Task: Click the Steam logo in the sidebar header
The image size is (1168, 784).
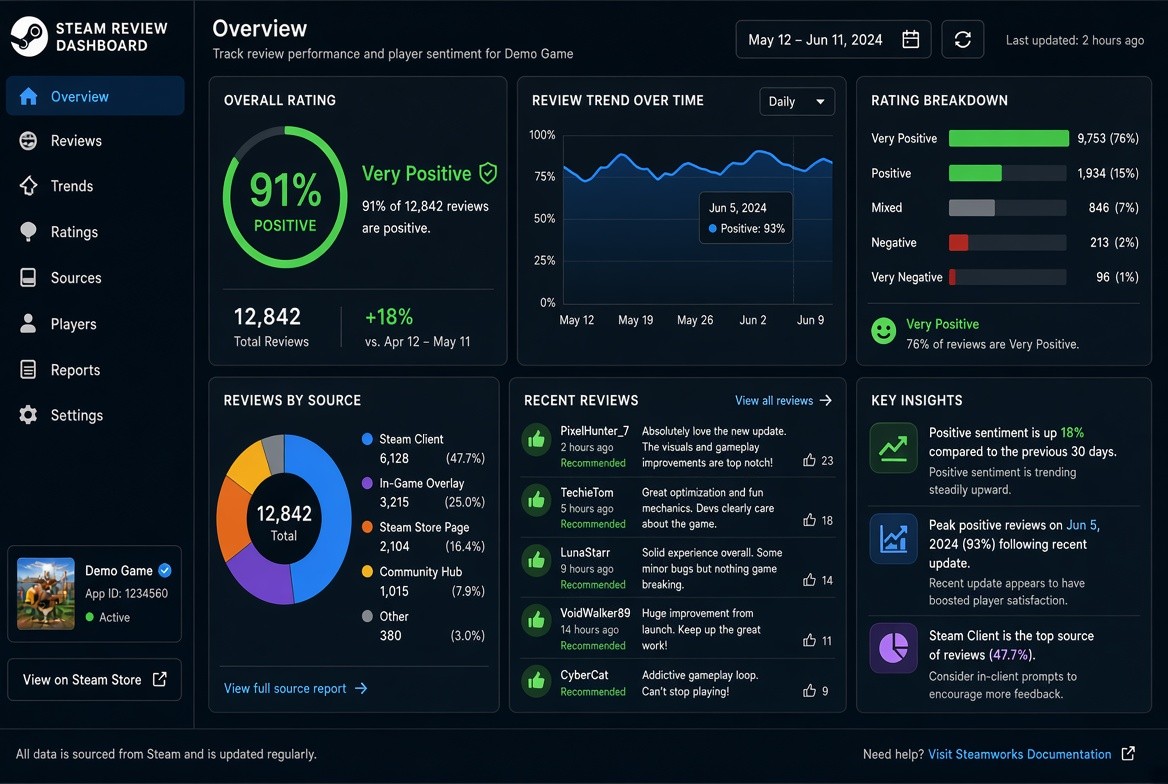Action: point(29,37)
